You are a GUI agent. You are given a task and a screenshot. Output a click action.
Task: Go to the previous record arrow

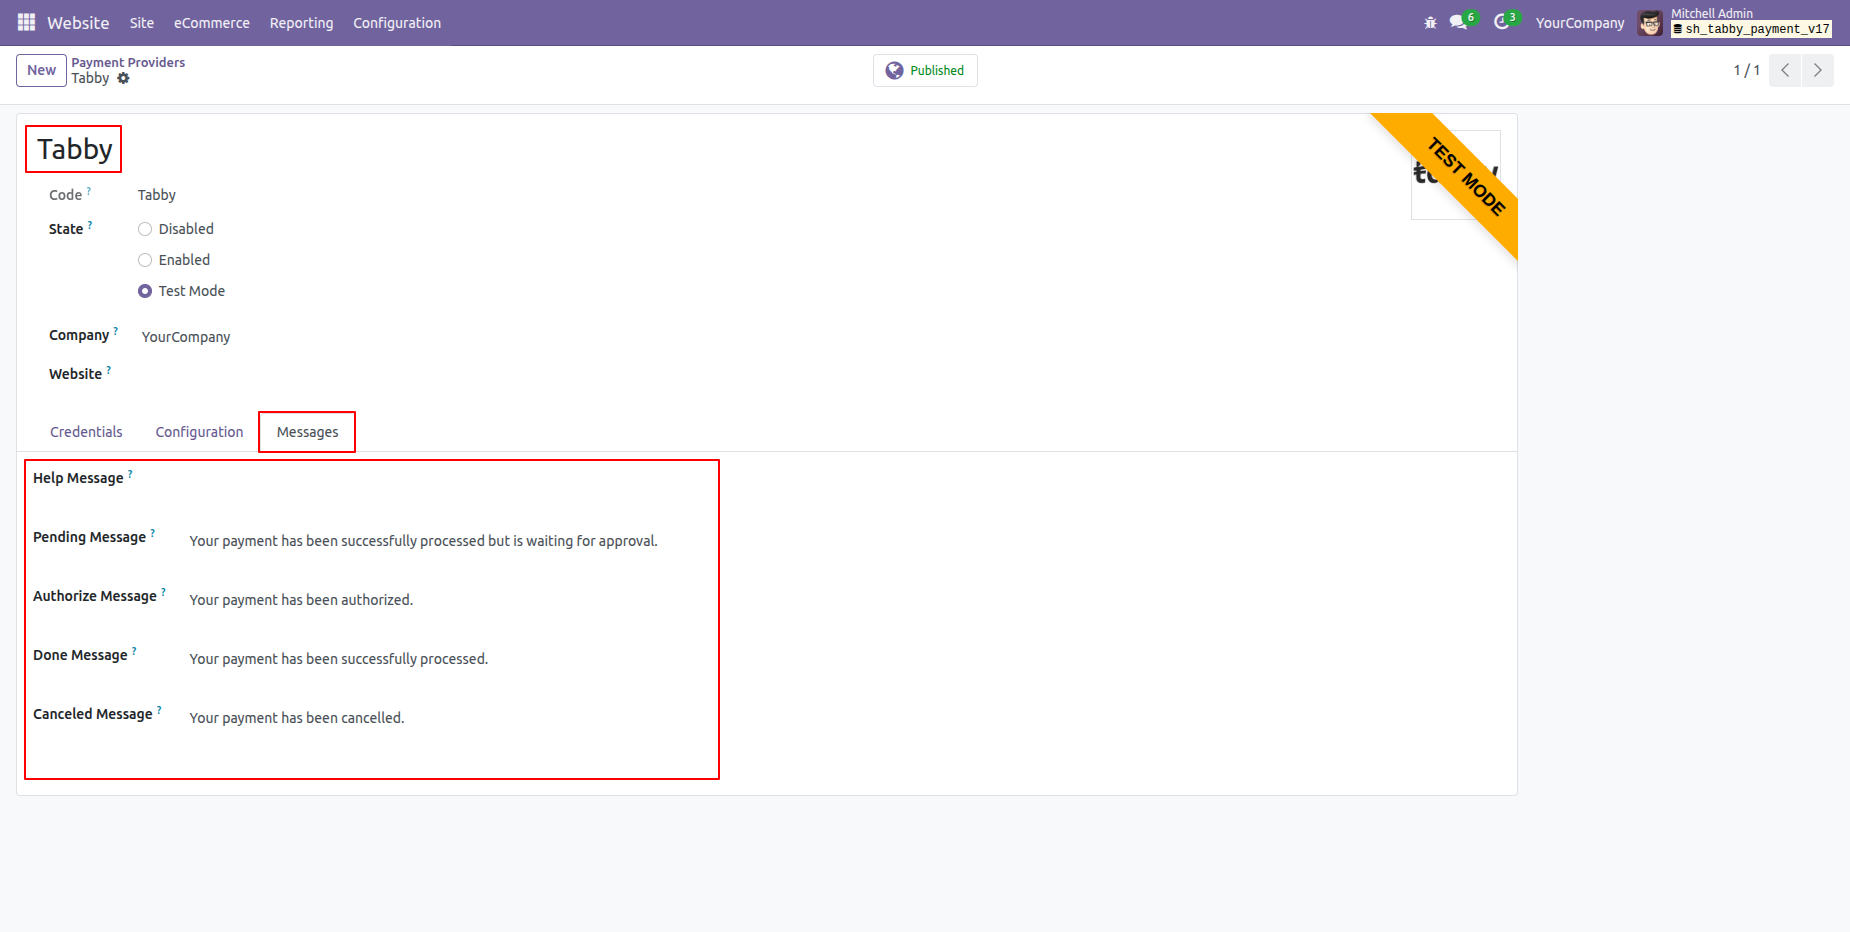(1785, 70)
